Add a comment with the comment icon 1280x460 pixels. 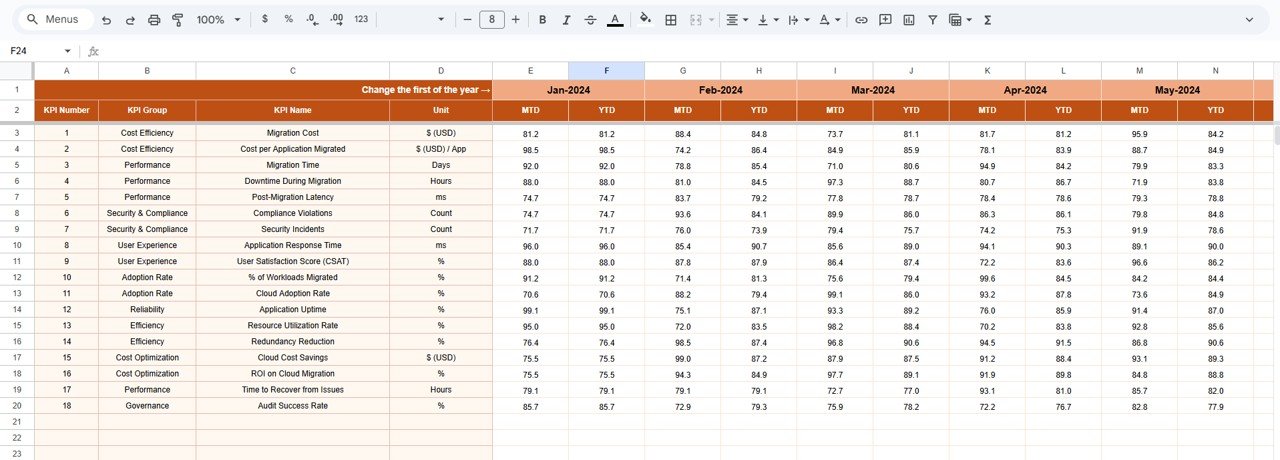point(885,20)
